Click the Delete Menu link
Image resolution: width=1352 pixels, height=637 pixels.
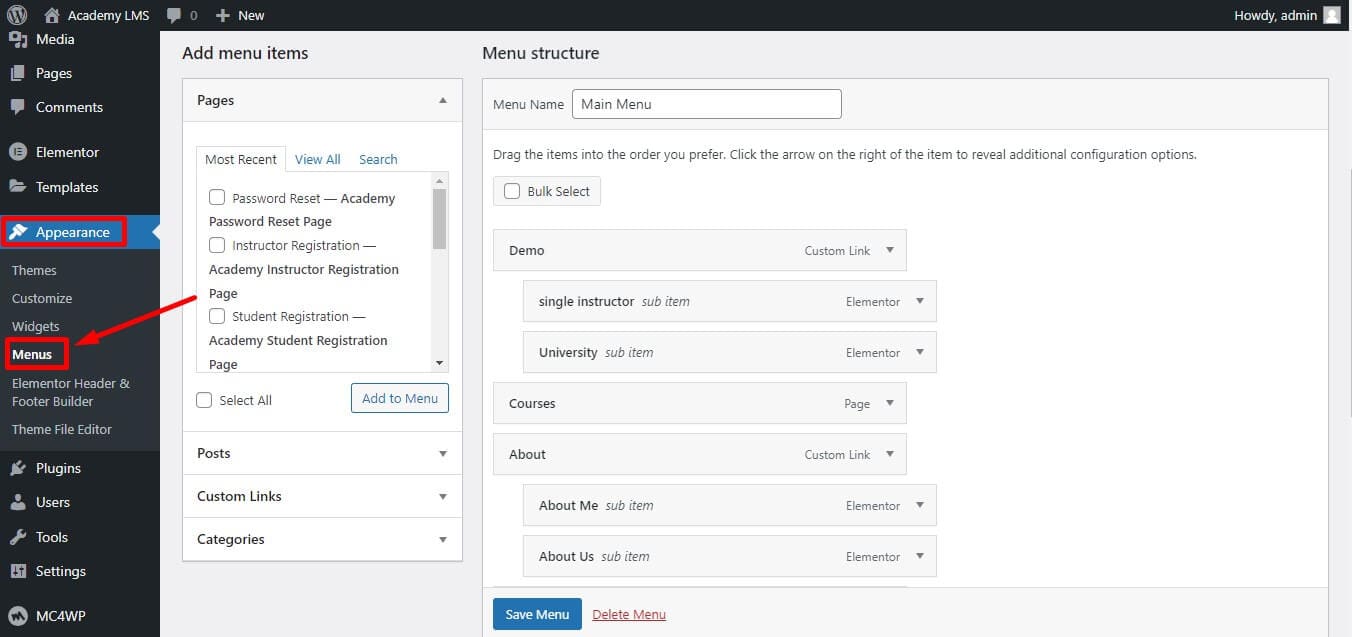pyautogui.click(x=629, y=614)
